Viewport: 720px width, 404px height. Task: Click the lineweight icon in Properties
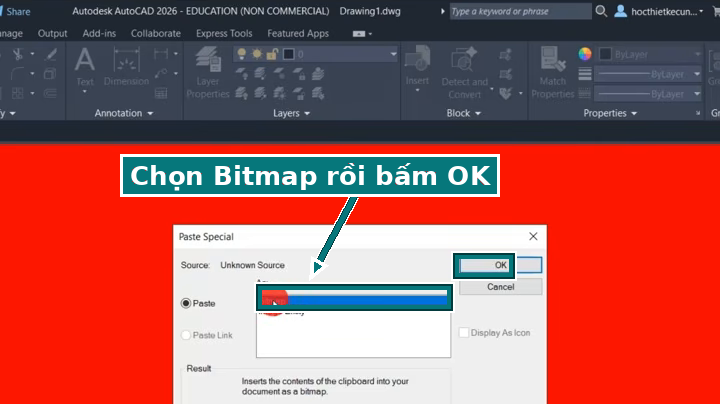[585, 74]
